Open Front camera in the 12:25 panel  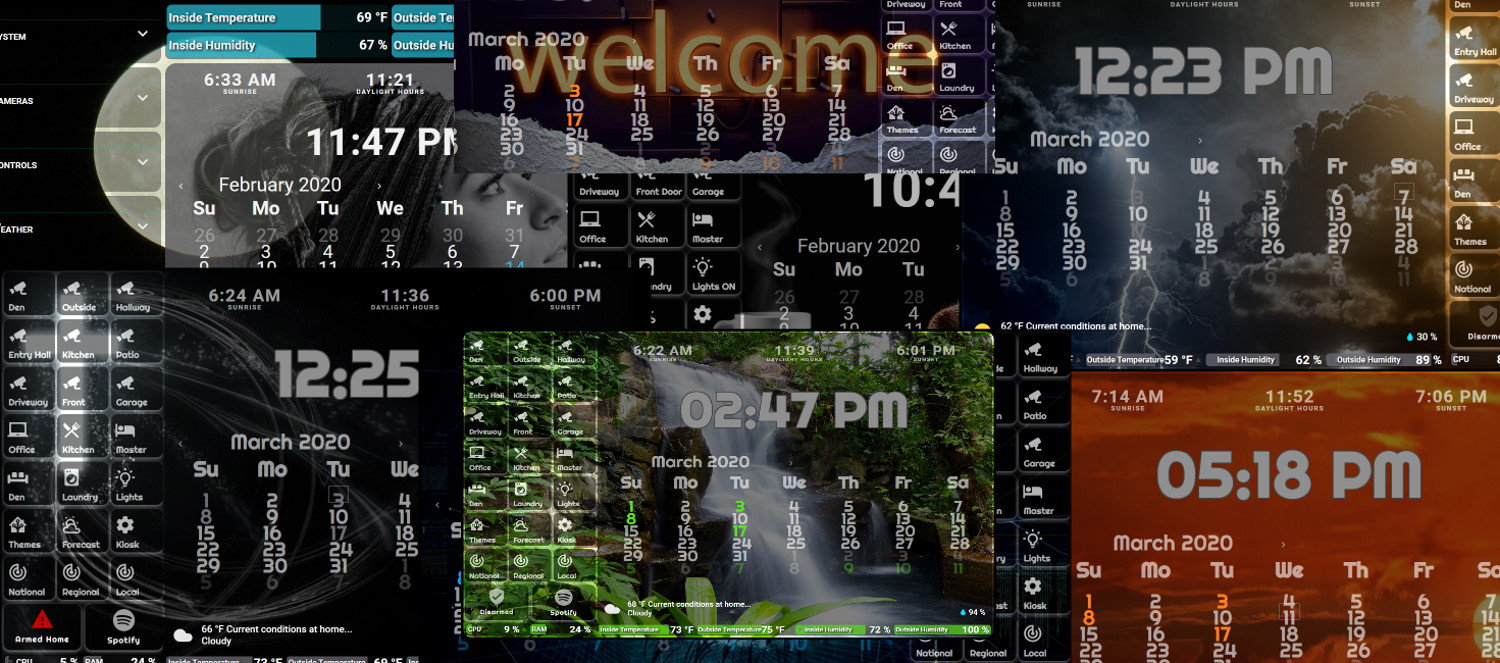[80, 390]
